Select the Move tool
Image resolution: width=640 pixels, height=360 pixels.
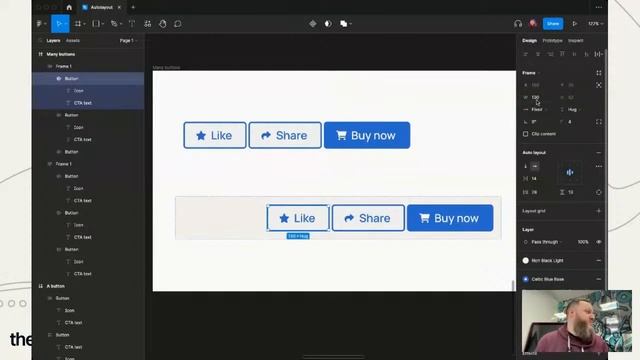coord(59,24)
